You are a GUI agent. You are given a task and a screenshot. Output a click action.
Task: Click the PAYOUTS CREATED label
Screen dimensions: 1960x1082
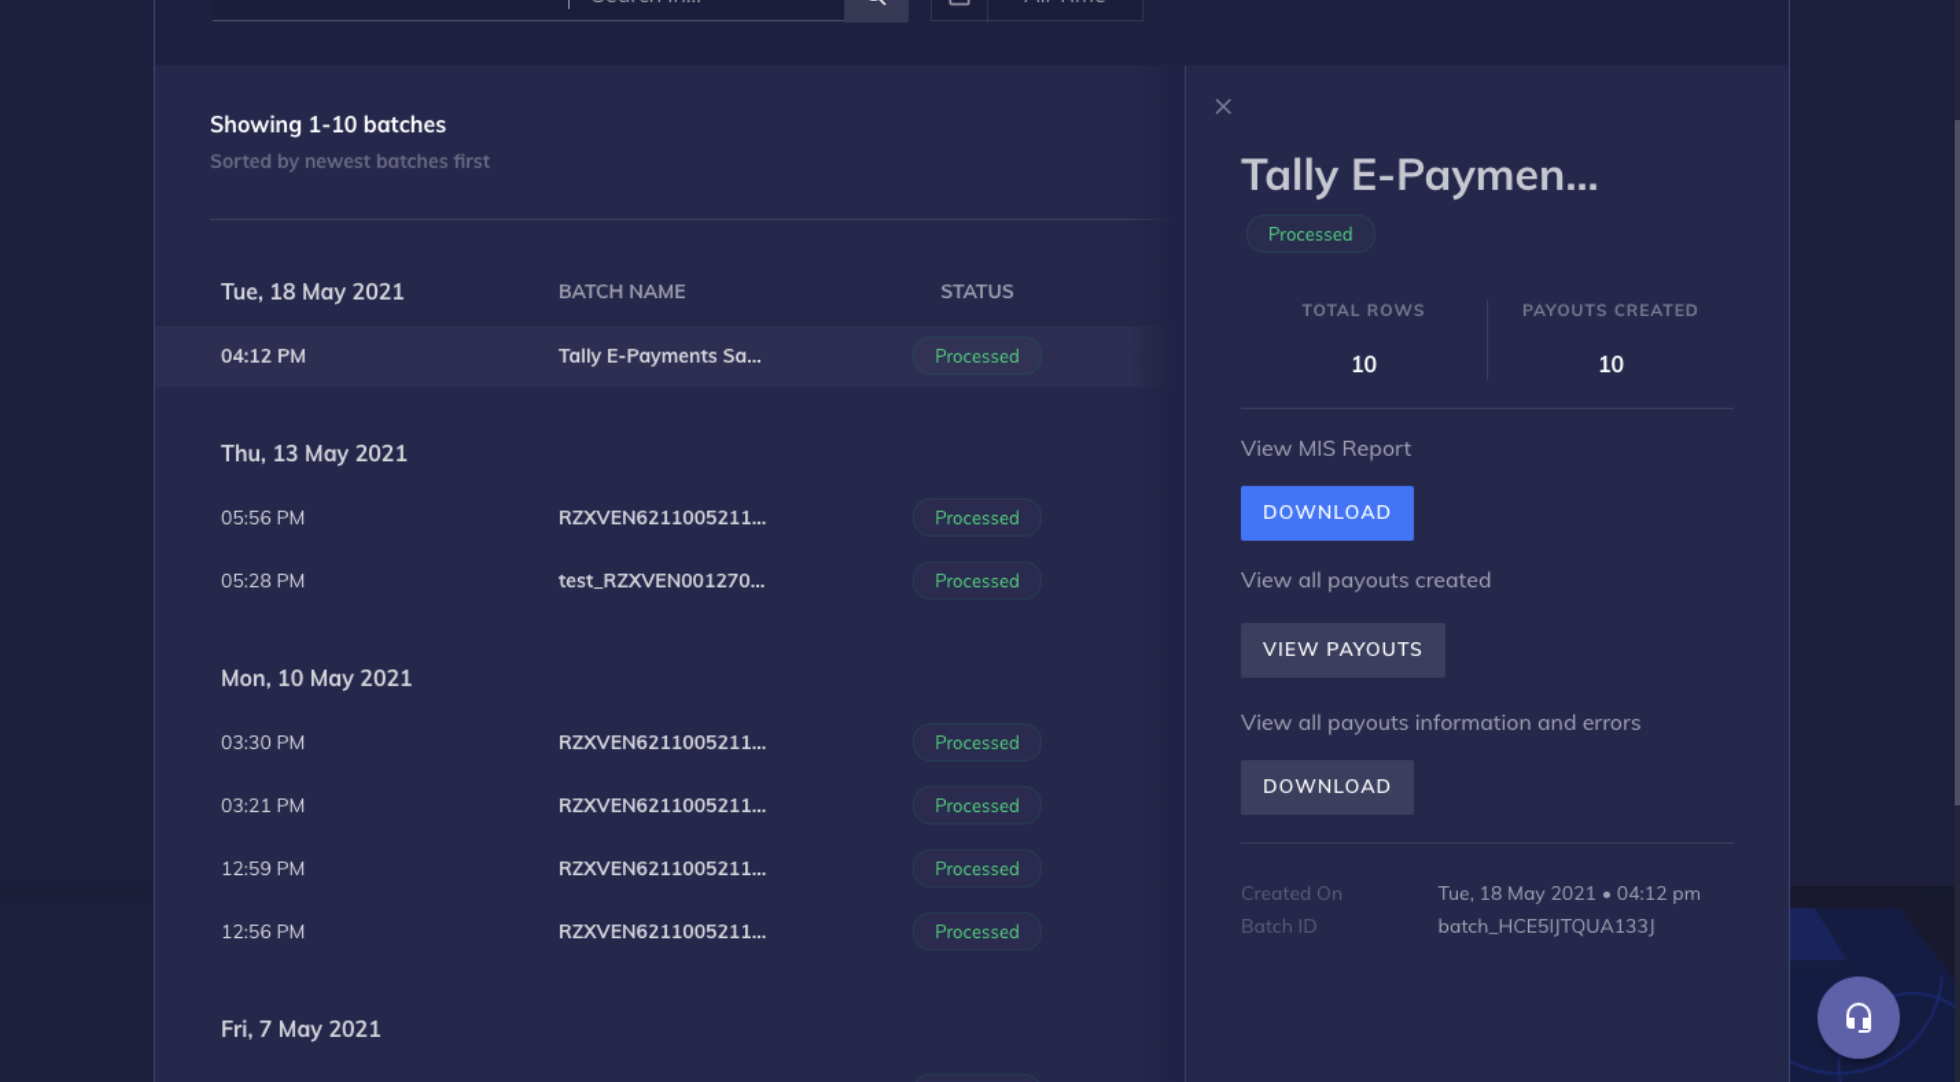point(1610,310)
